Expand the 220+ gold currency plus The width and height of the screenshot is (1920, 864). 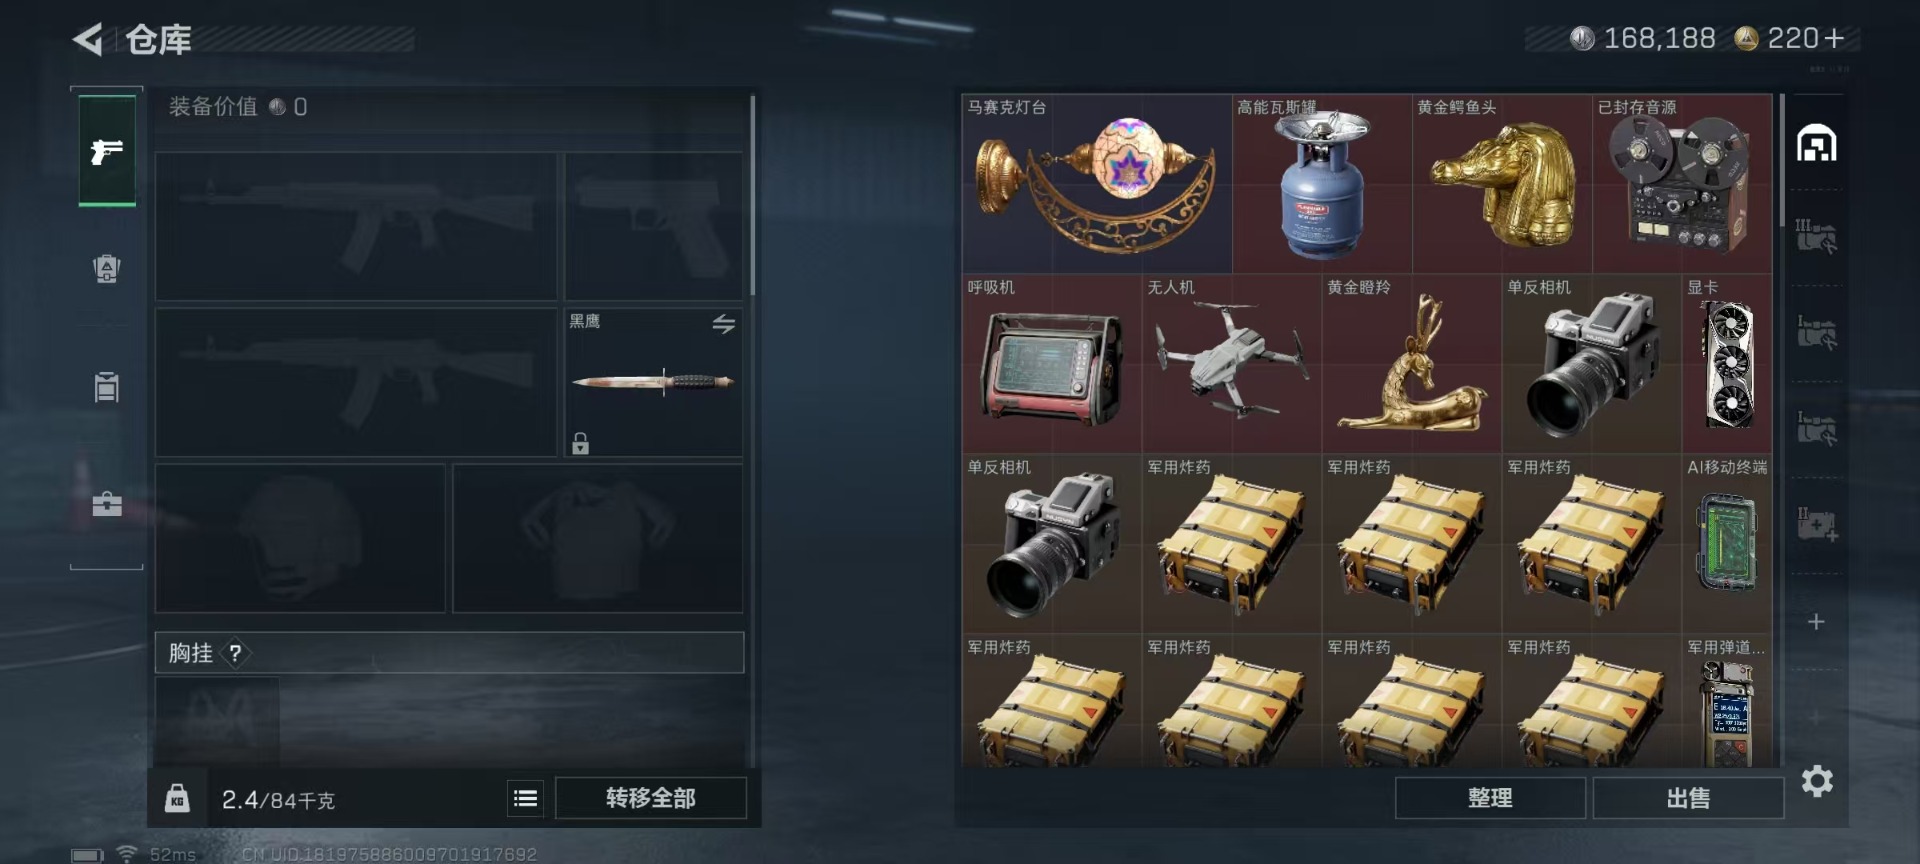pyautogui.click(x=1834, y=38)
